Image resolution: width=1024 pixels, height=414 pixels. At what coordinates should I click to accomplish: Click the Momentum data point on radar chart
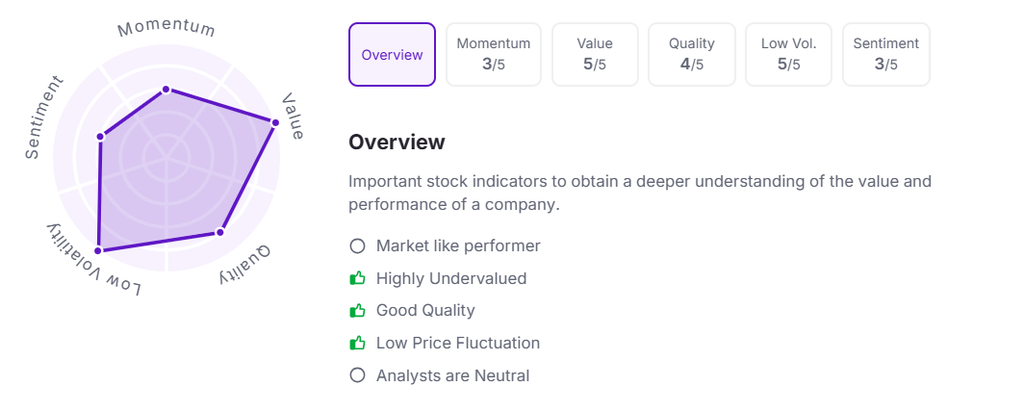[x=166, y=90]
